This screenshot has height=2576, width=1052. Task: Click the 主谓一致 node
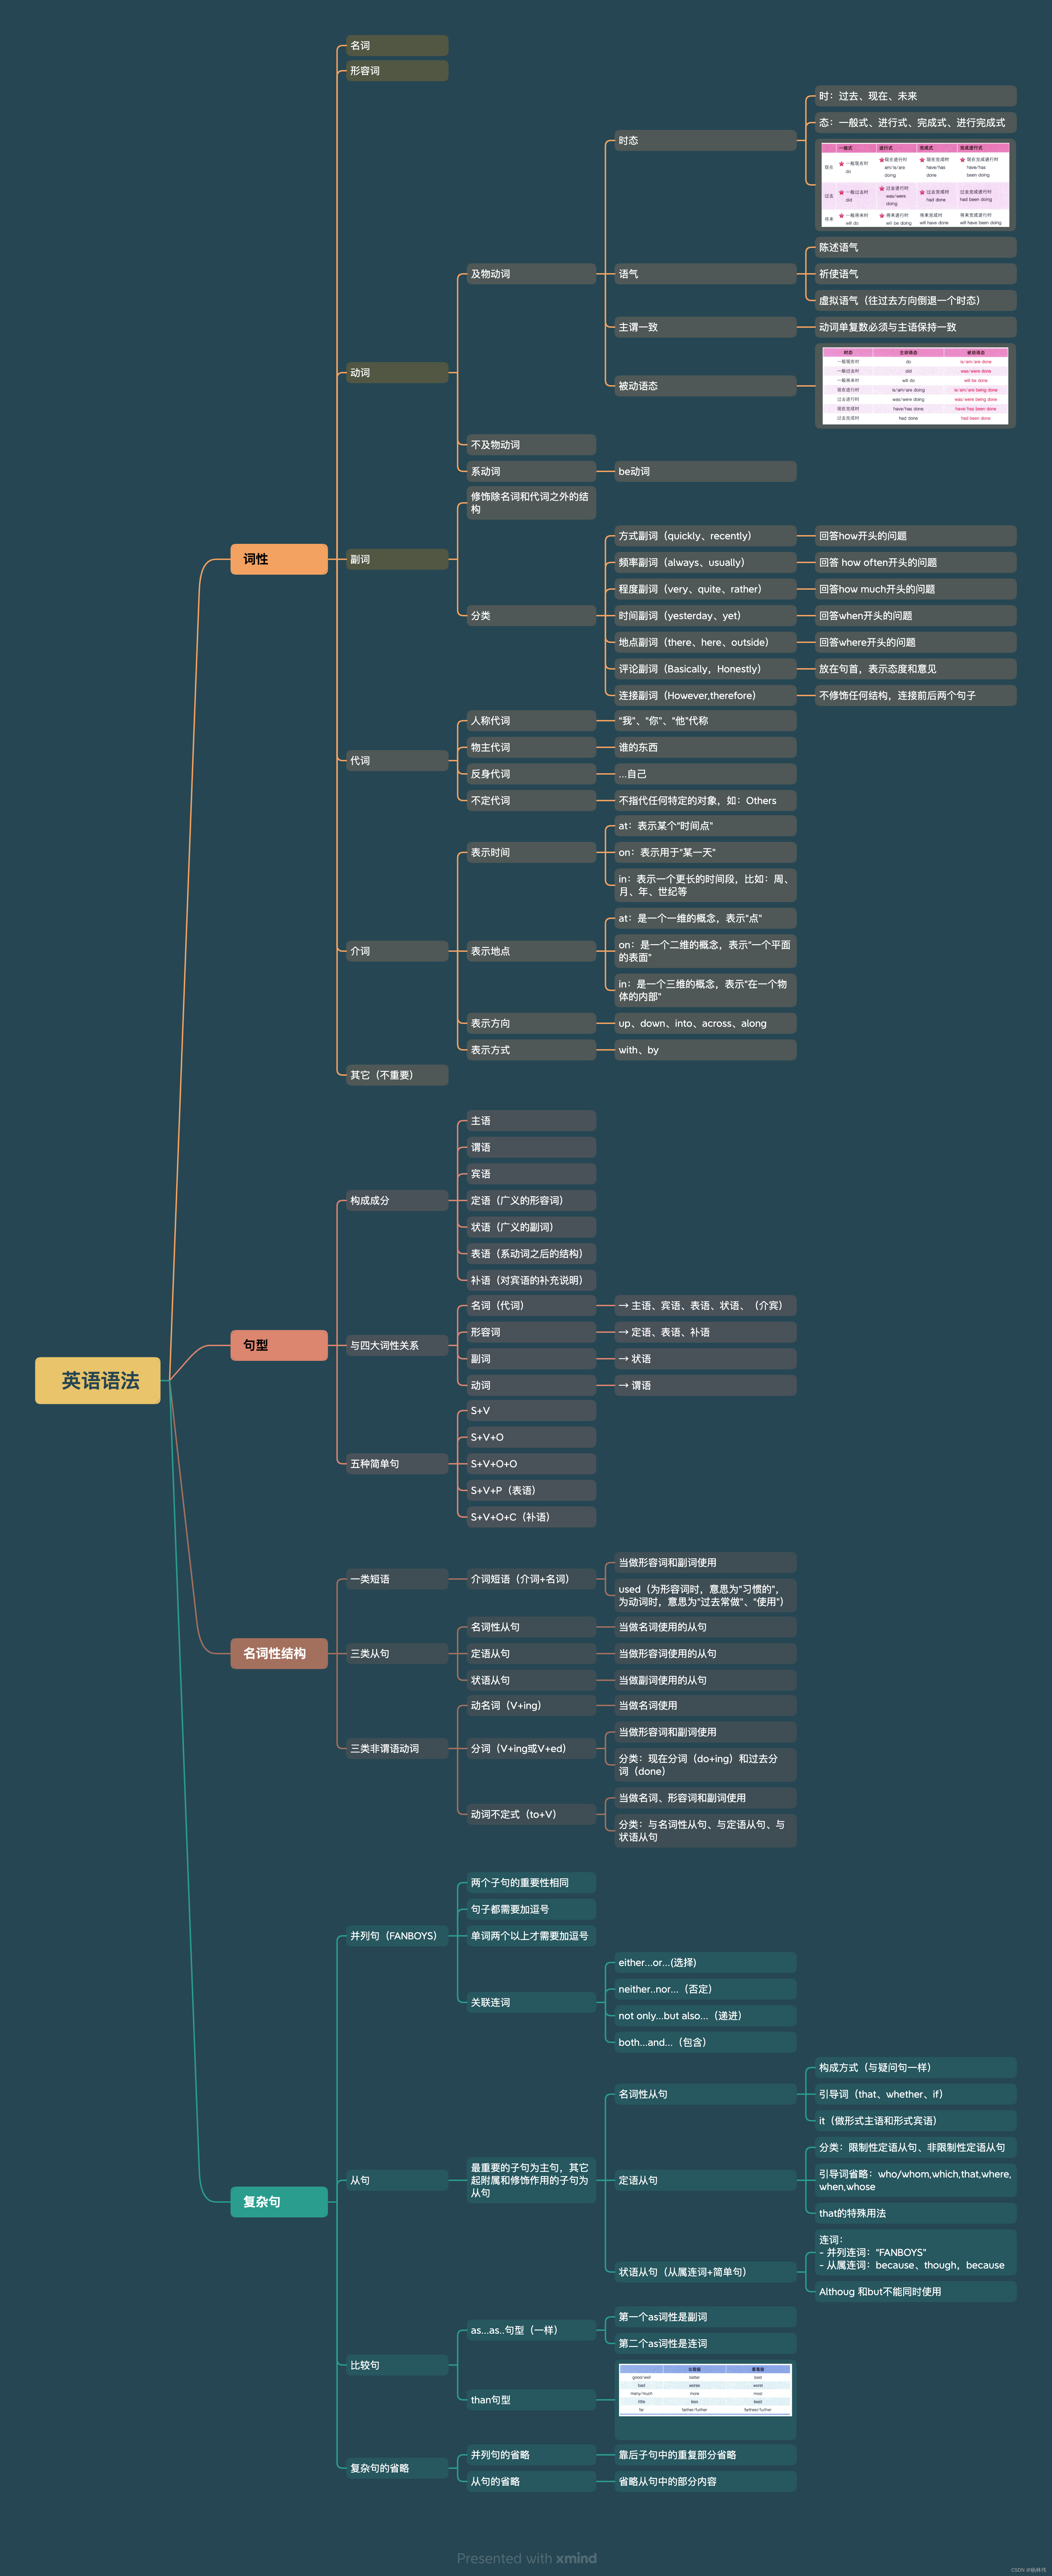click(x=705, y=327)
